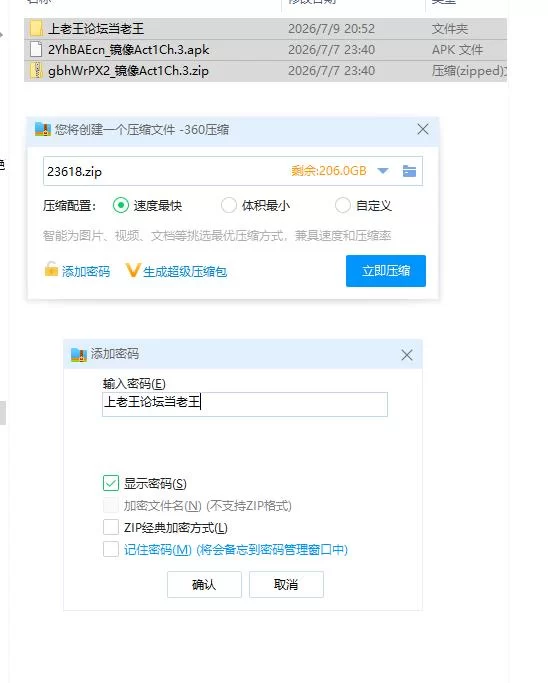Open the archive path dropdown arrow
Screen dimensions: 548x683
click(382, 171)
